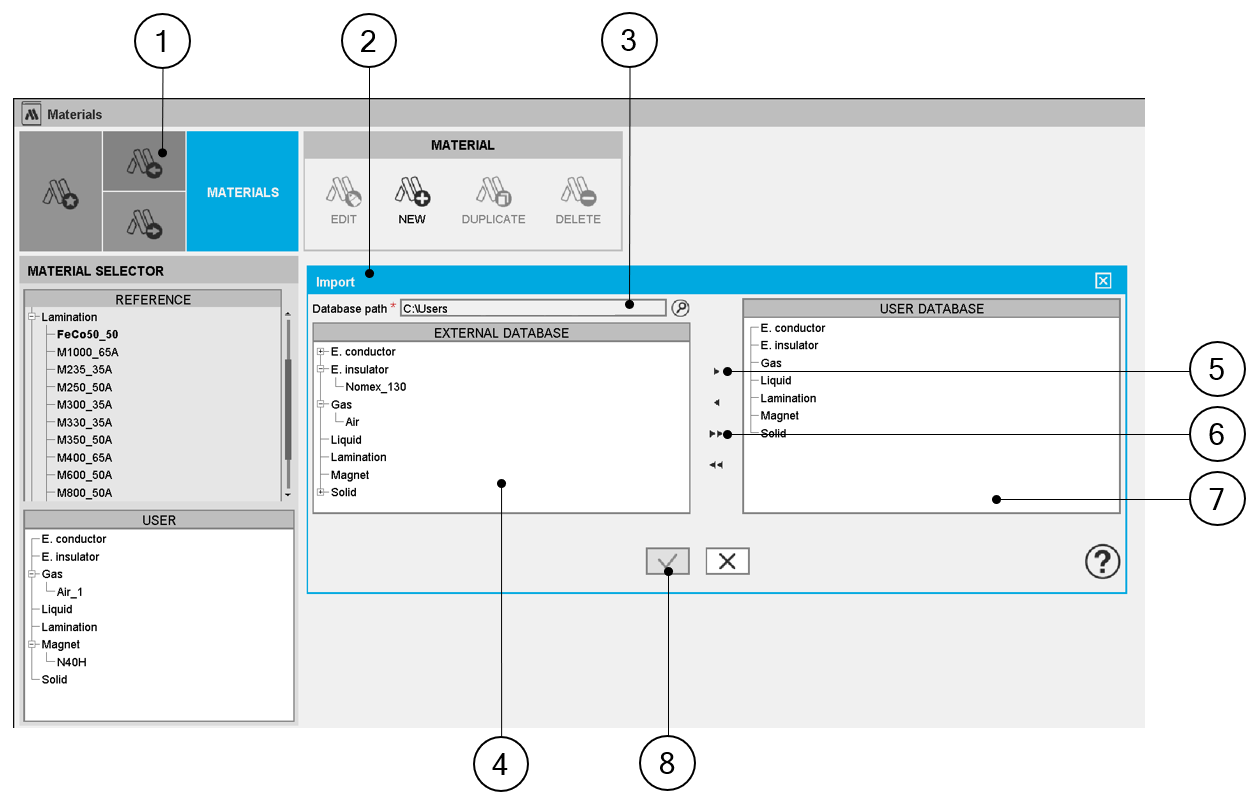Collapse Gas node in External Database
The width and height of the screenshot is (1257, 803).
tap(321, 405)
